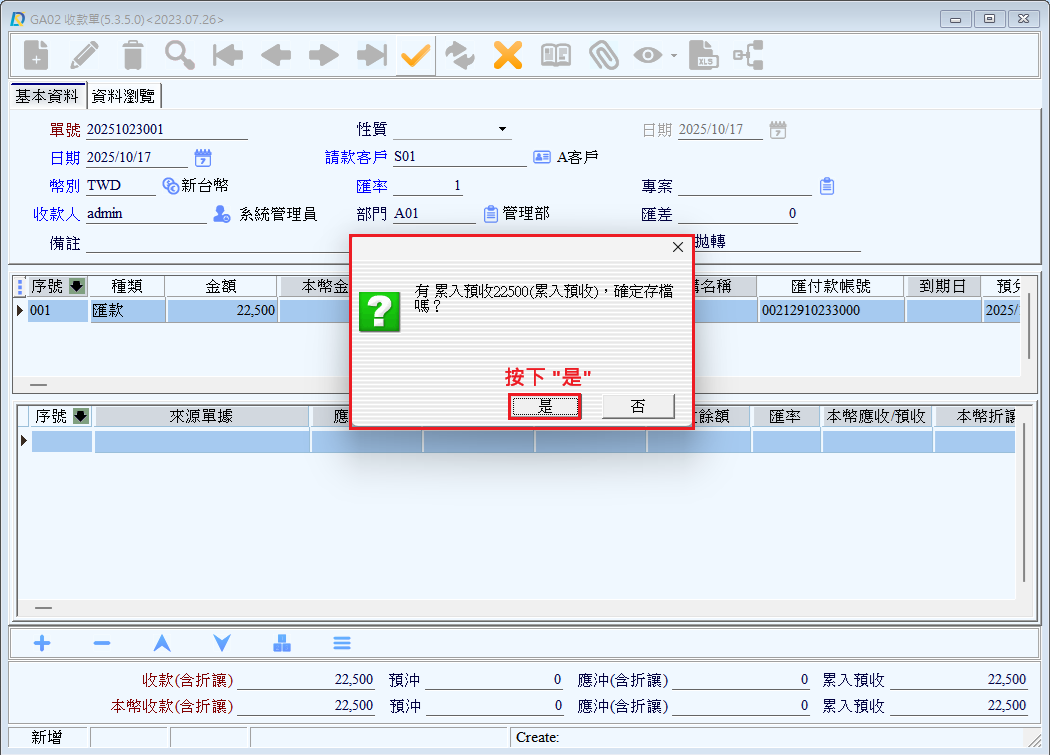Image resolution: width=1050 pixels, height=755 pixels.
Task: Click the currency lookup icon beside TWD
Action: click(x=171, y=186)
